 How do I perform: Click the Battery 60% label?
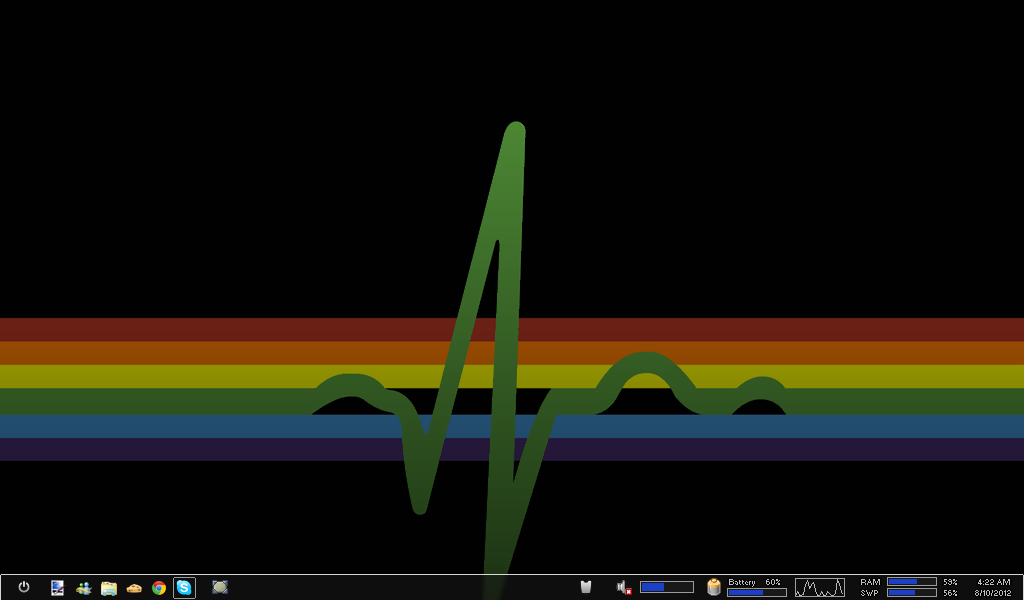754,582
